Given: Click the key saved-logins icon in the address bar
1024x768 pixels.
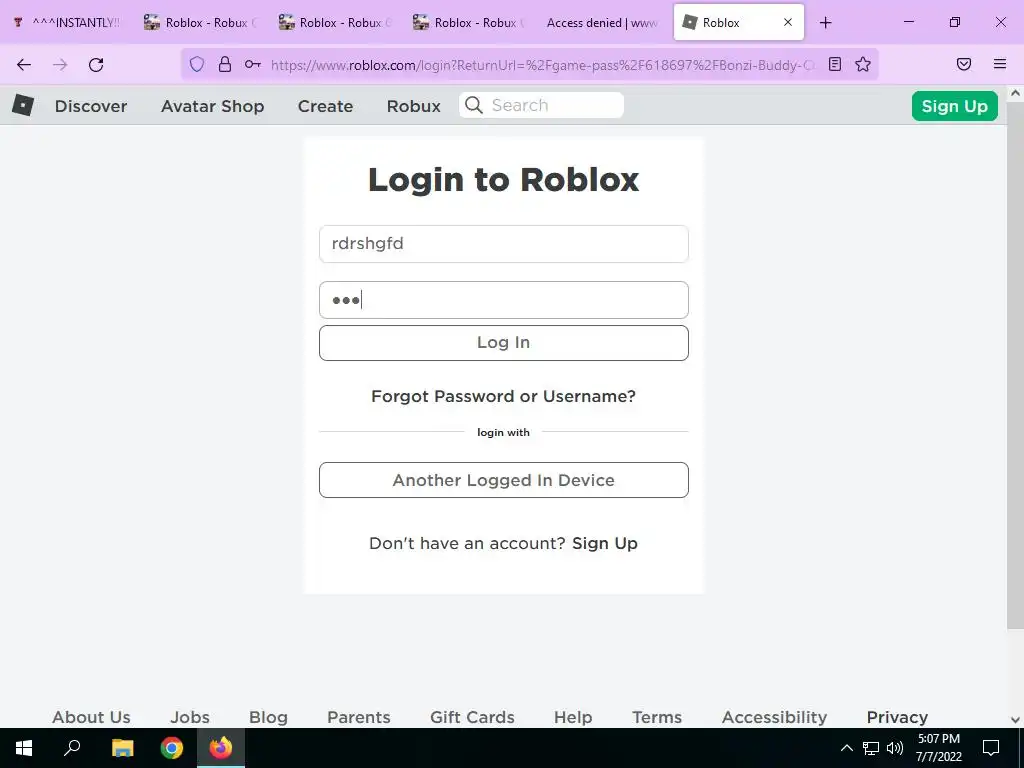Looking at the screenshot, I should point(253,64).
